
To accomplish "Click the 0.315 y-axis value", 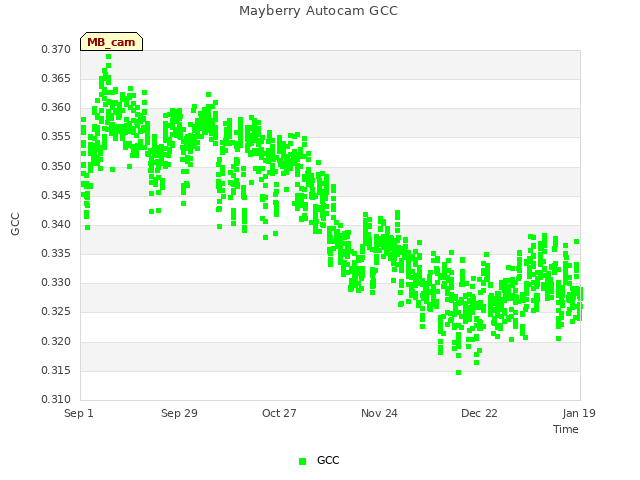I will point(56,371).
